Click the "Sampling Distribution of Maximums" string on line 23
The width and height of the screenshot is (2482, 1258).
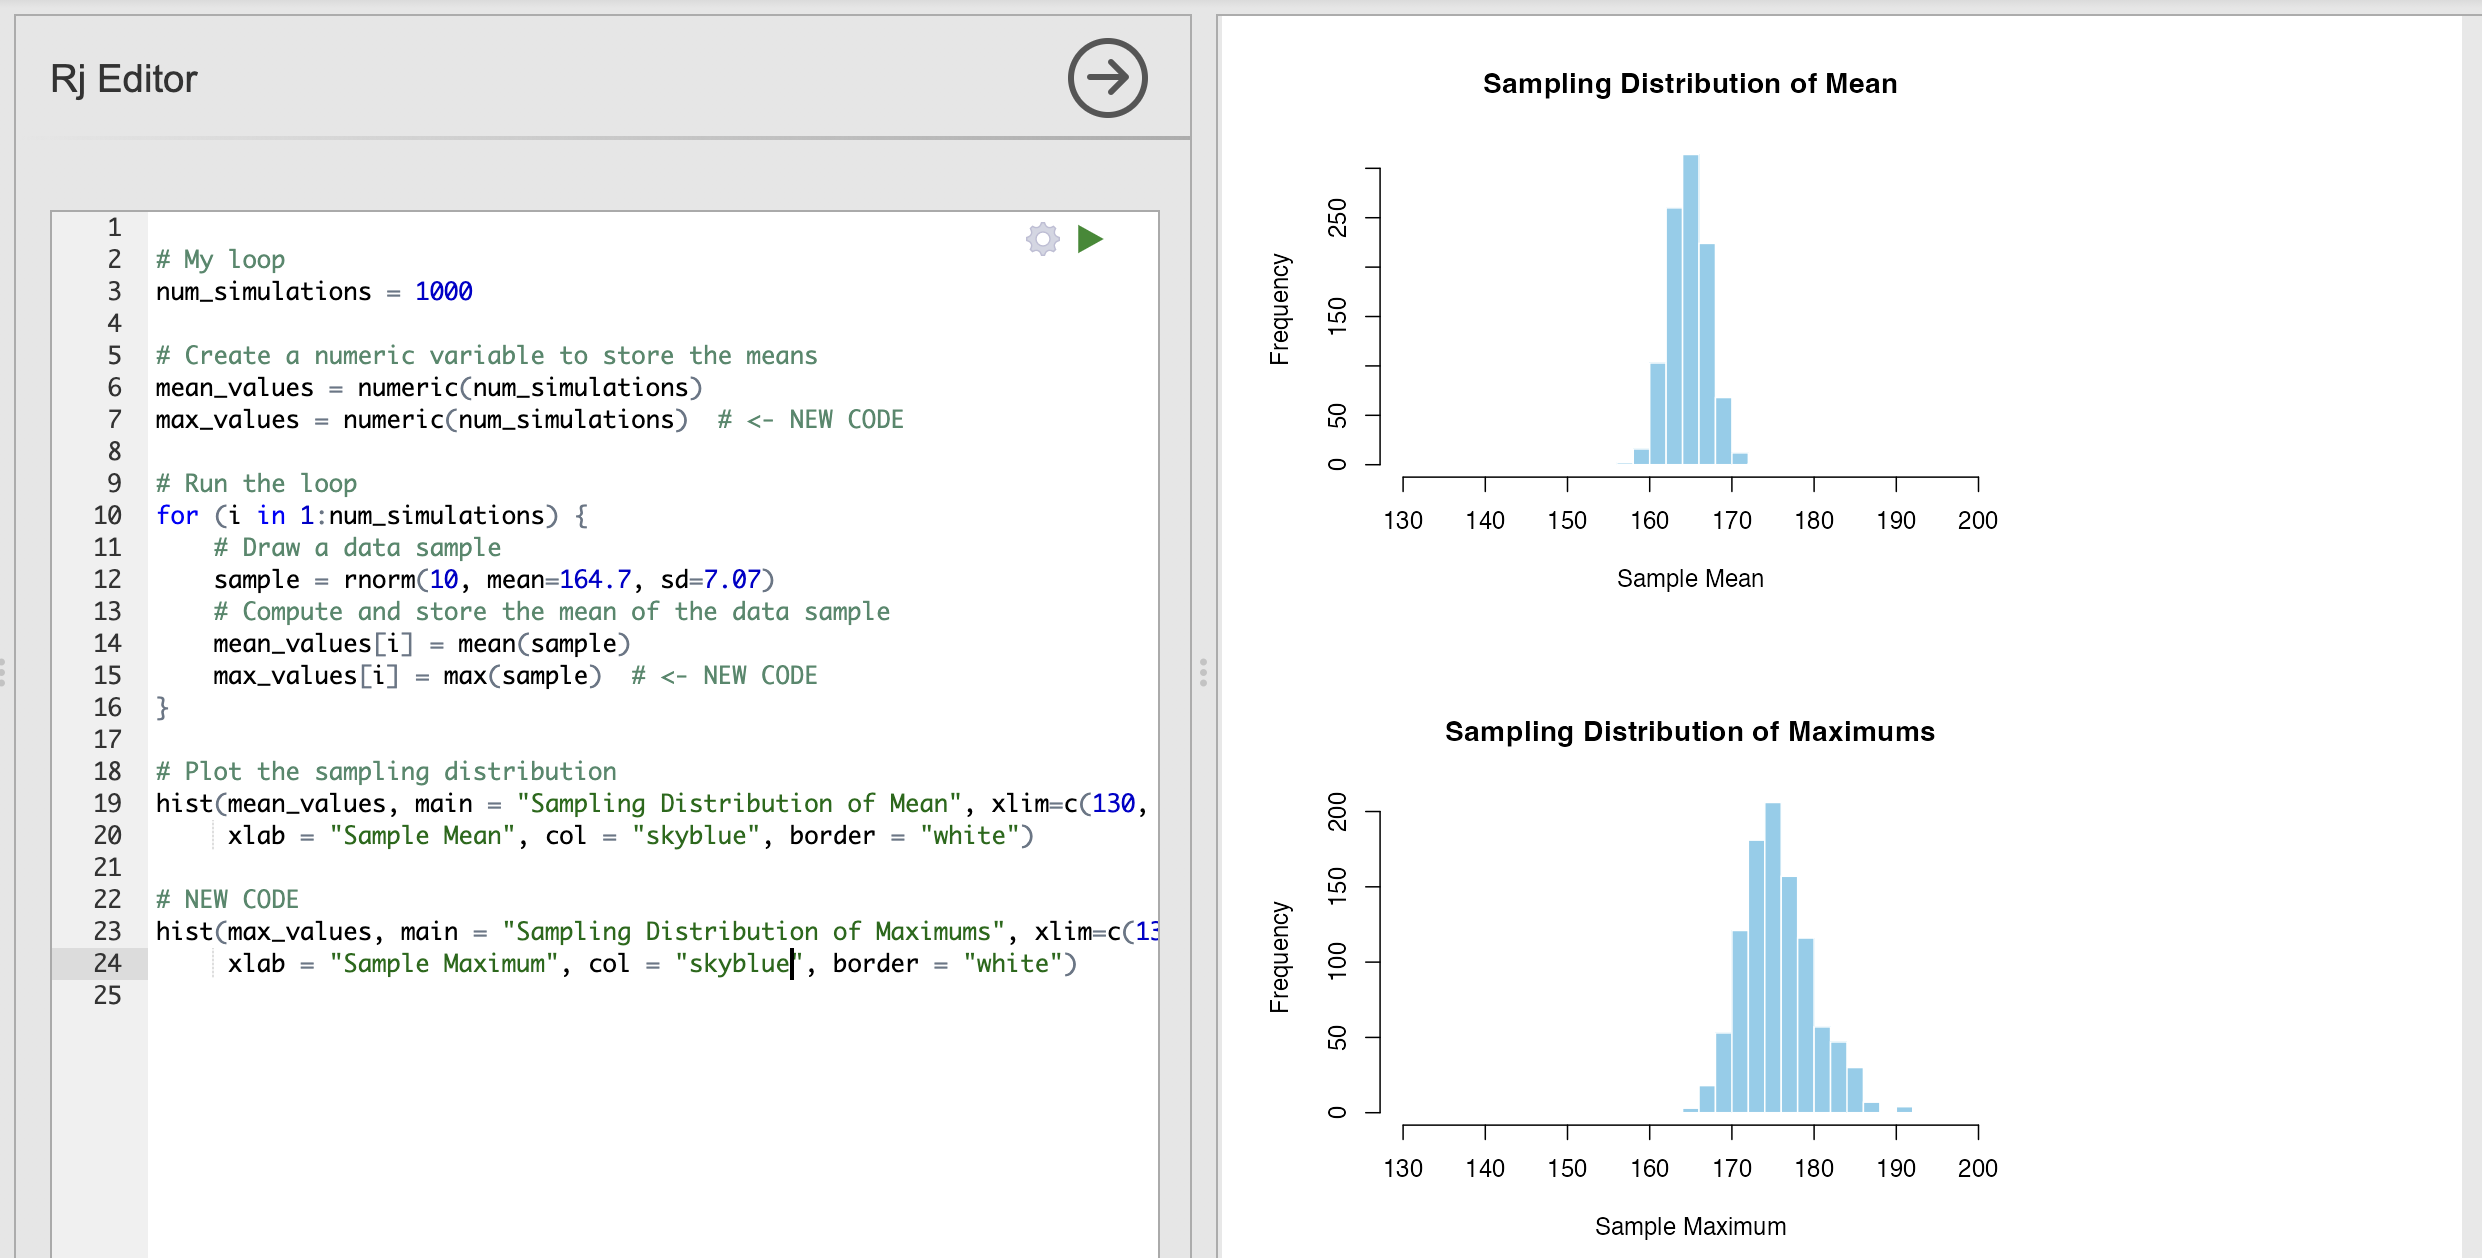pos(753,932)
